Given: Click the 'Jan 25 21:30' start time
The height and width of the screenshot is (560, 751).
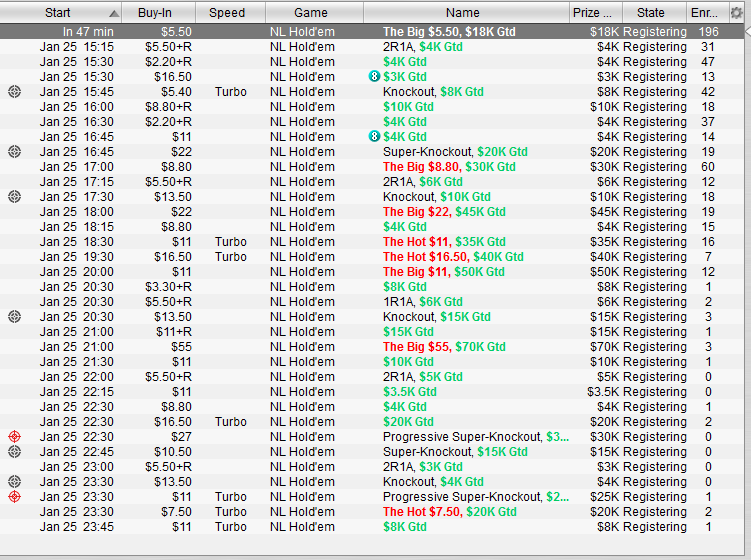Looking at the screenshot, I should point(77,362).
